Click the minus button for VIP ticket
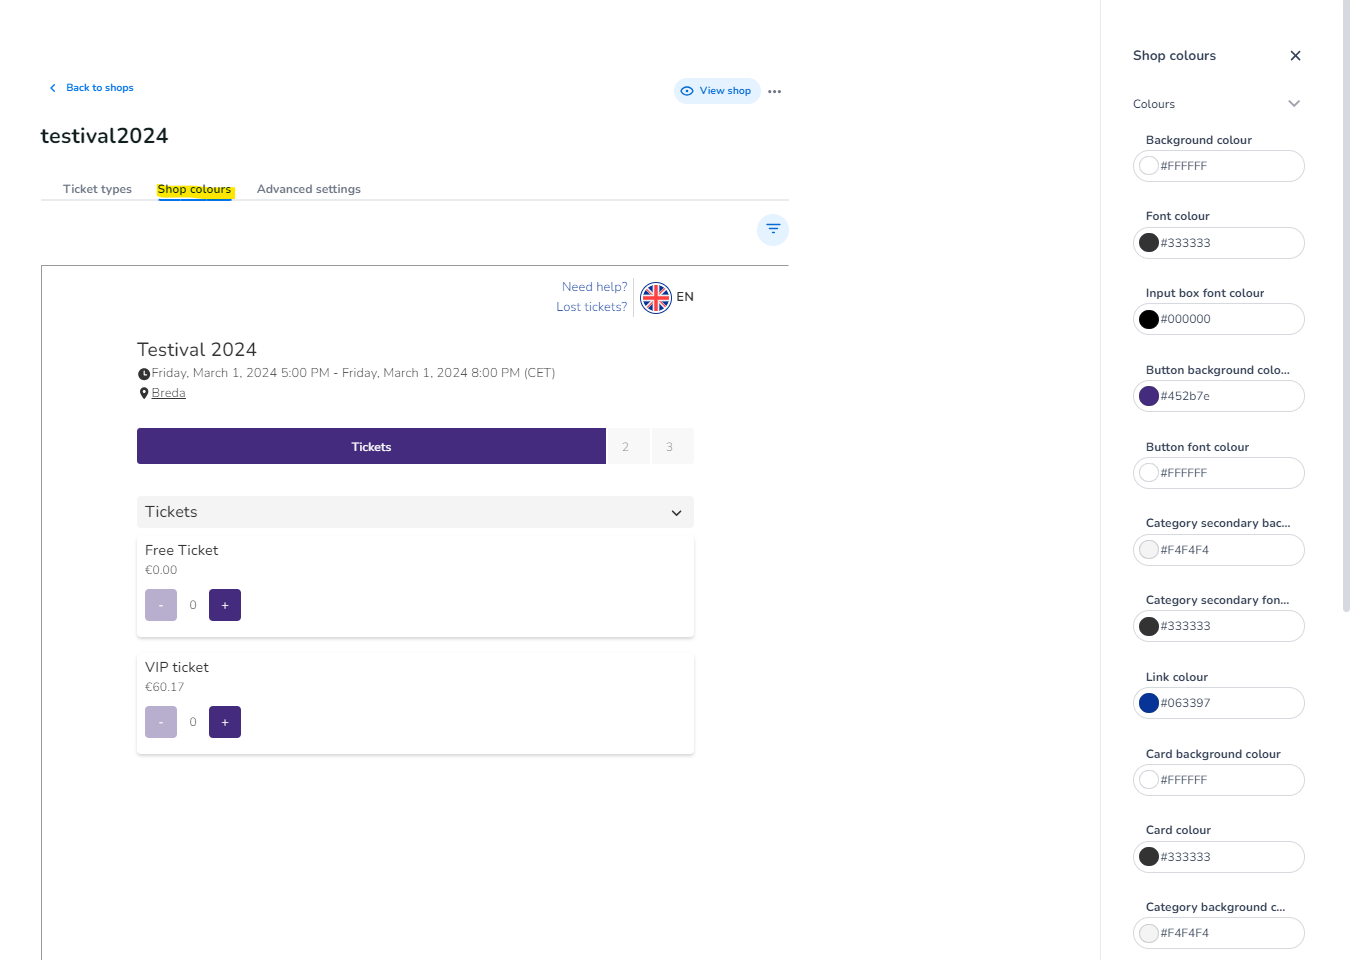The height and width of the screenshot is (960, 1353). (x=161, y=722)
